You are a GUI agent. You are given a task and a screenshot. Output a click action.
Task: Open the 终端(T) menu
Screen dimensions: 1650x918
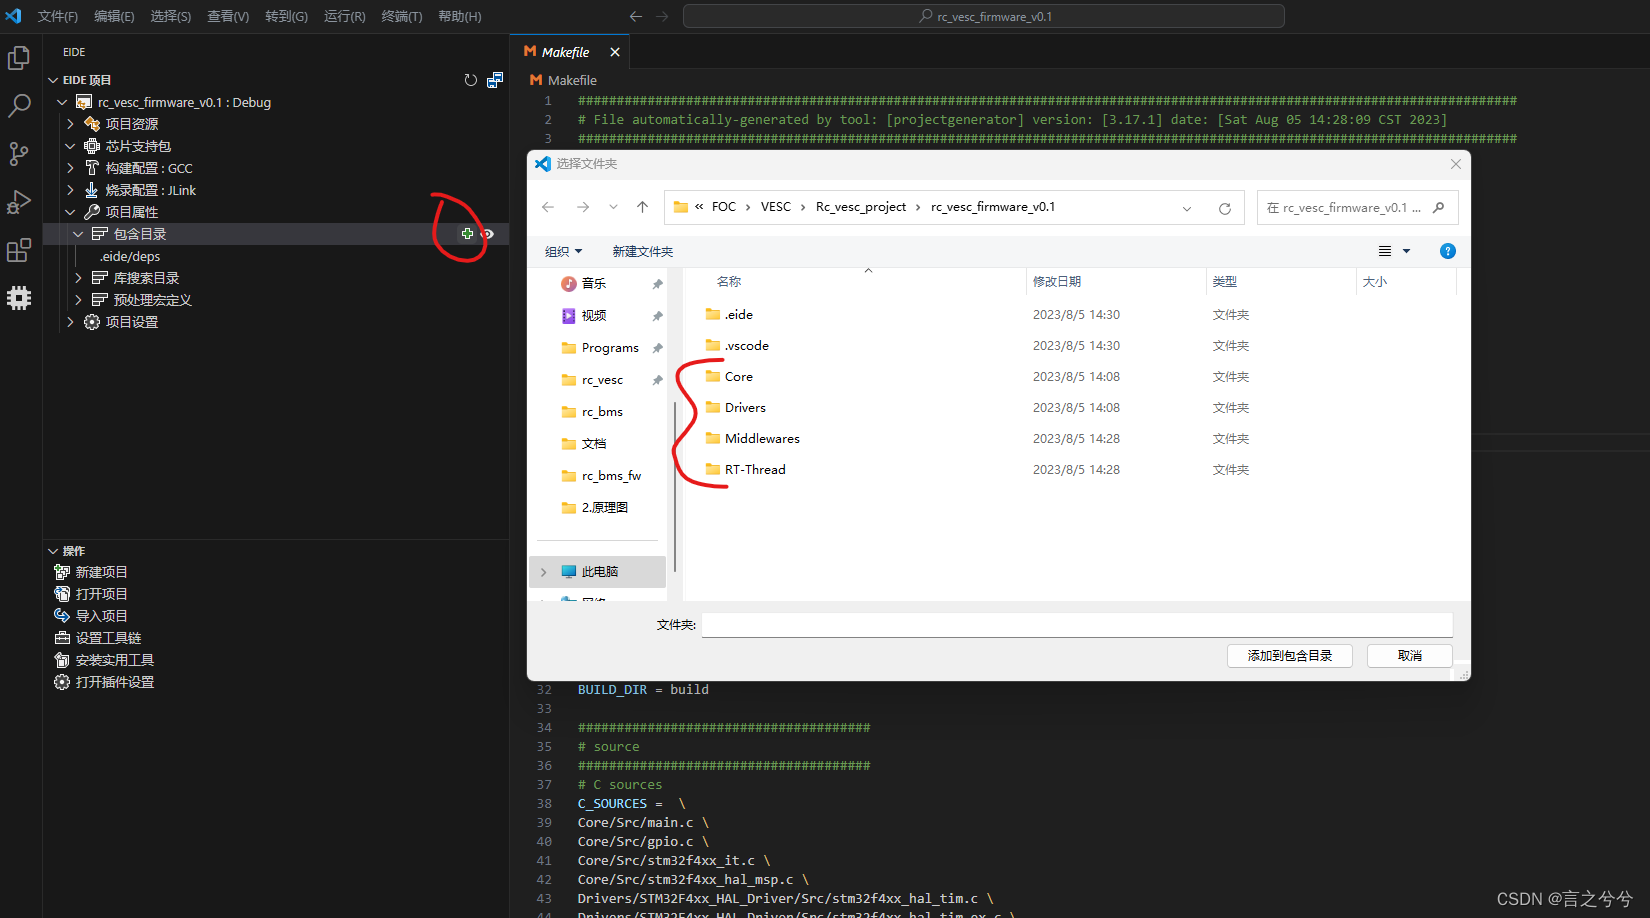click(x=401, y=16)
